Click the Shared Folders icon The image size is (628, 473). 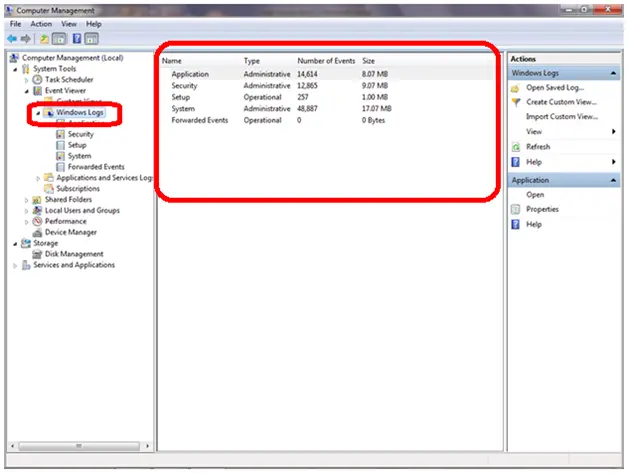(x=37, y=199)
